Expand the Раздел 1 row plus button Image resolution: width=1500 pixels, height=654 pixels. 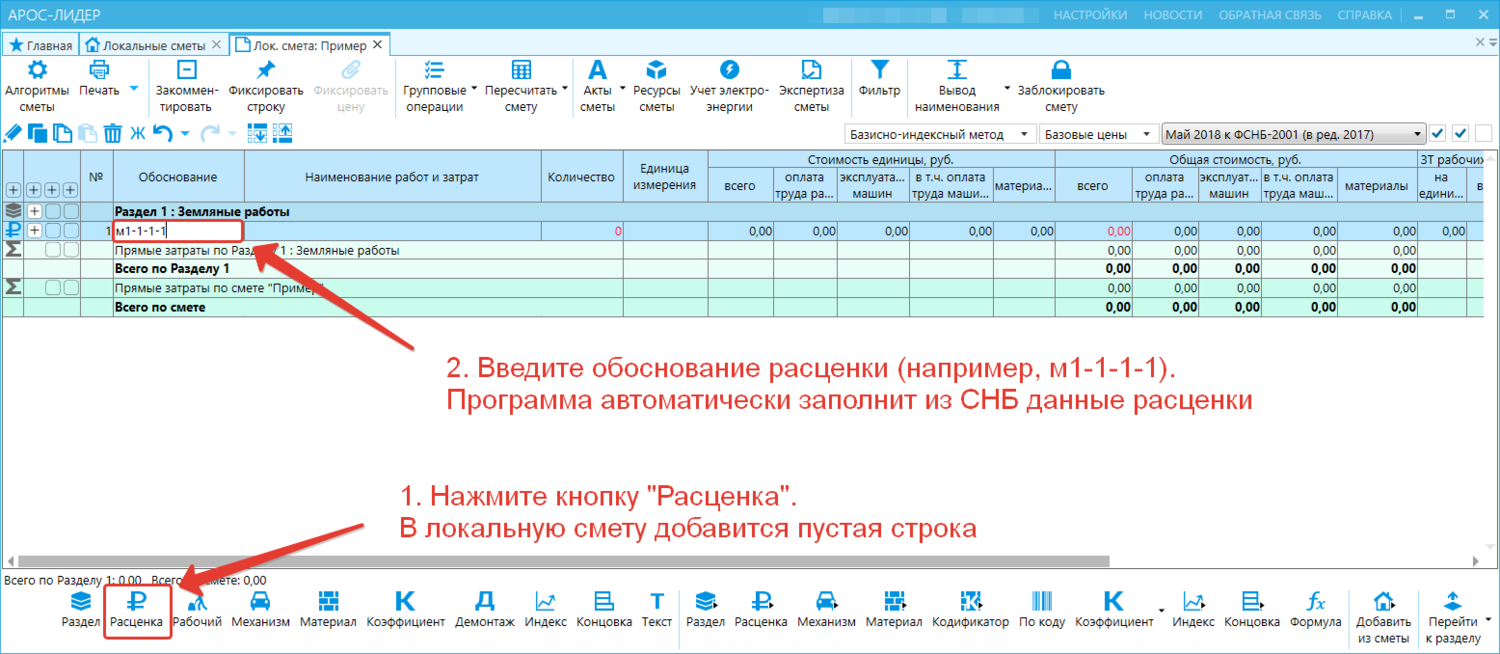(35, 211)
